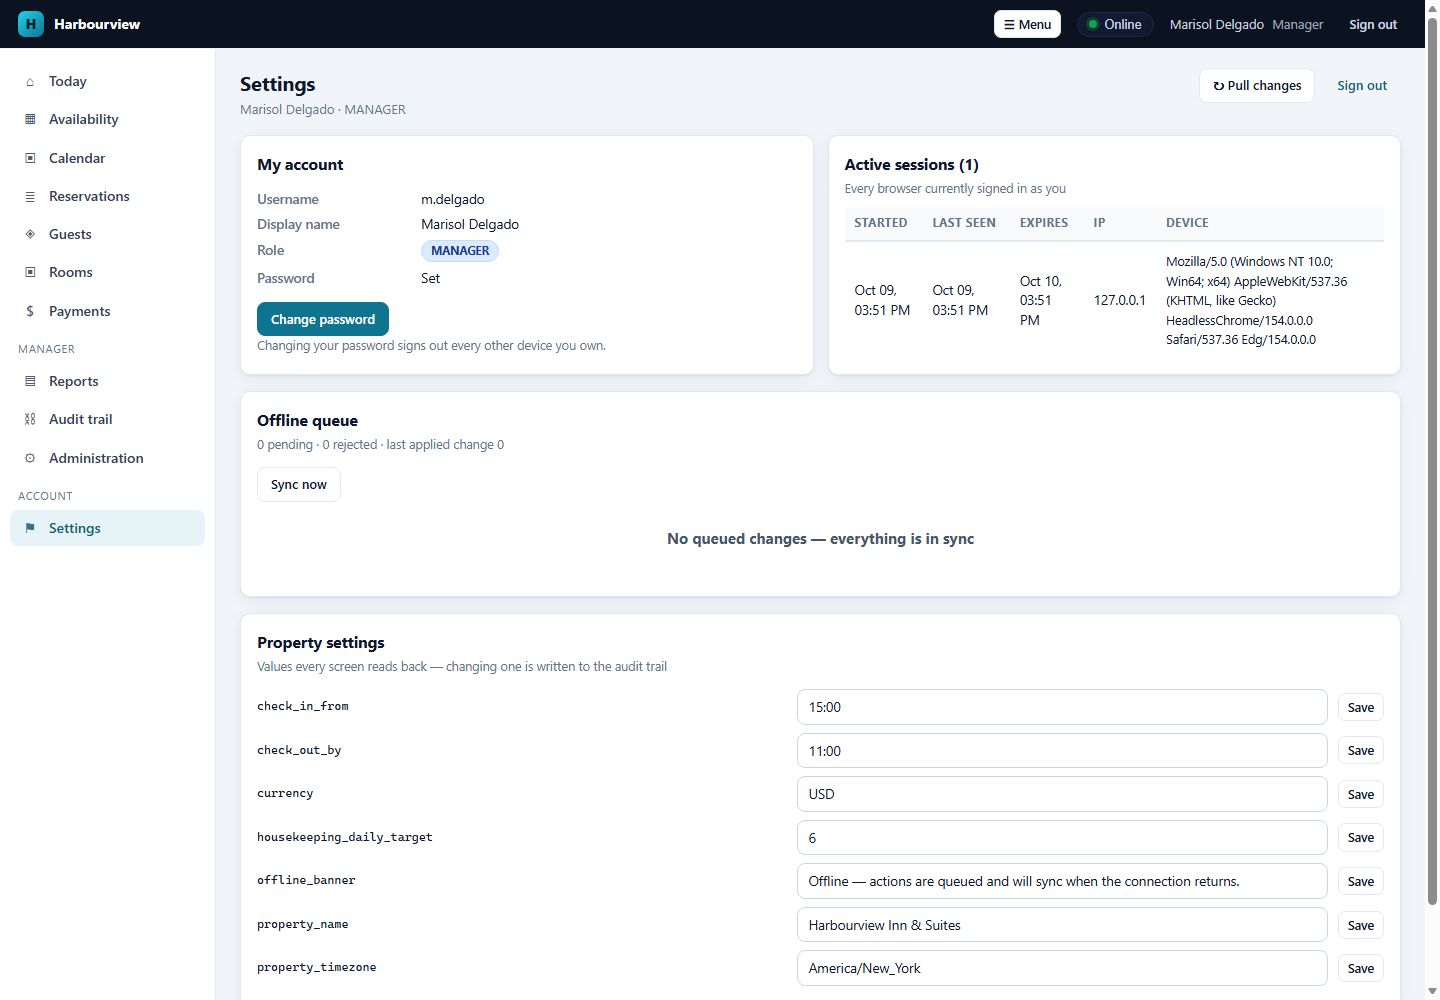Click the Calendar icon in sidebar
This screenshot has height=1000, width=1440.
point(30,158)
